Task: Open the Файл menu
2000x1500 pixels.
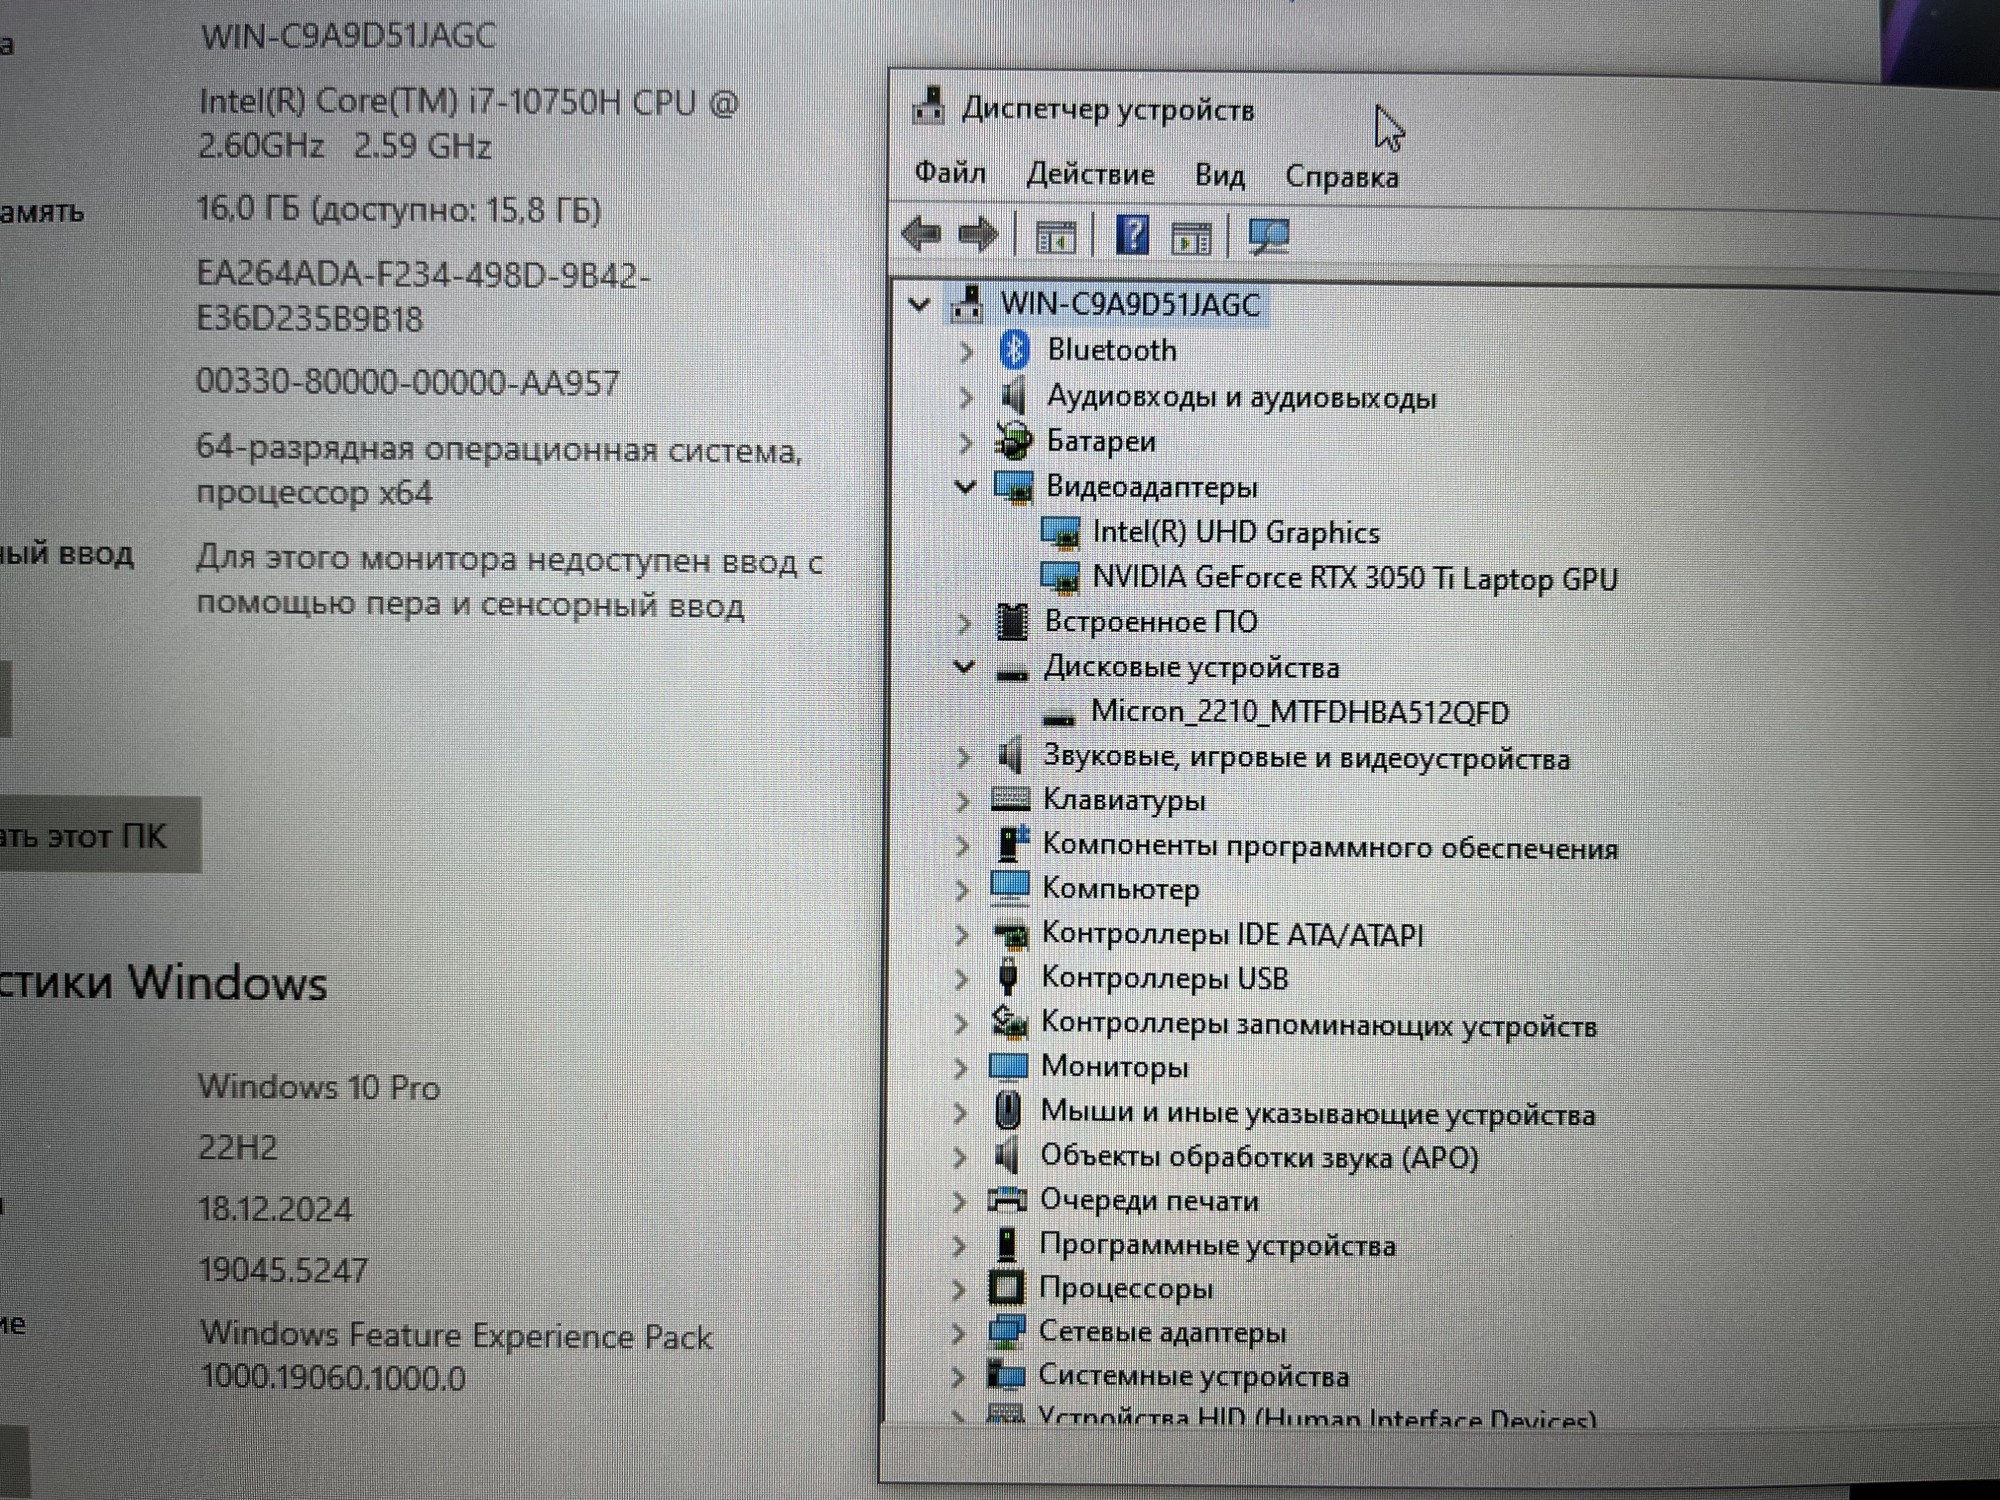Action: tap(949, 173)
